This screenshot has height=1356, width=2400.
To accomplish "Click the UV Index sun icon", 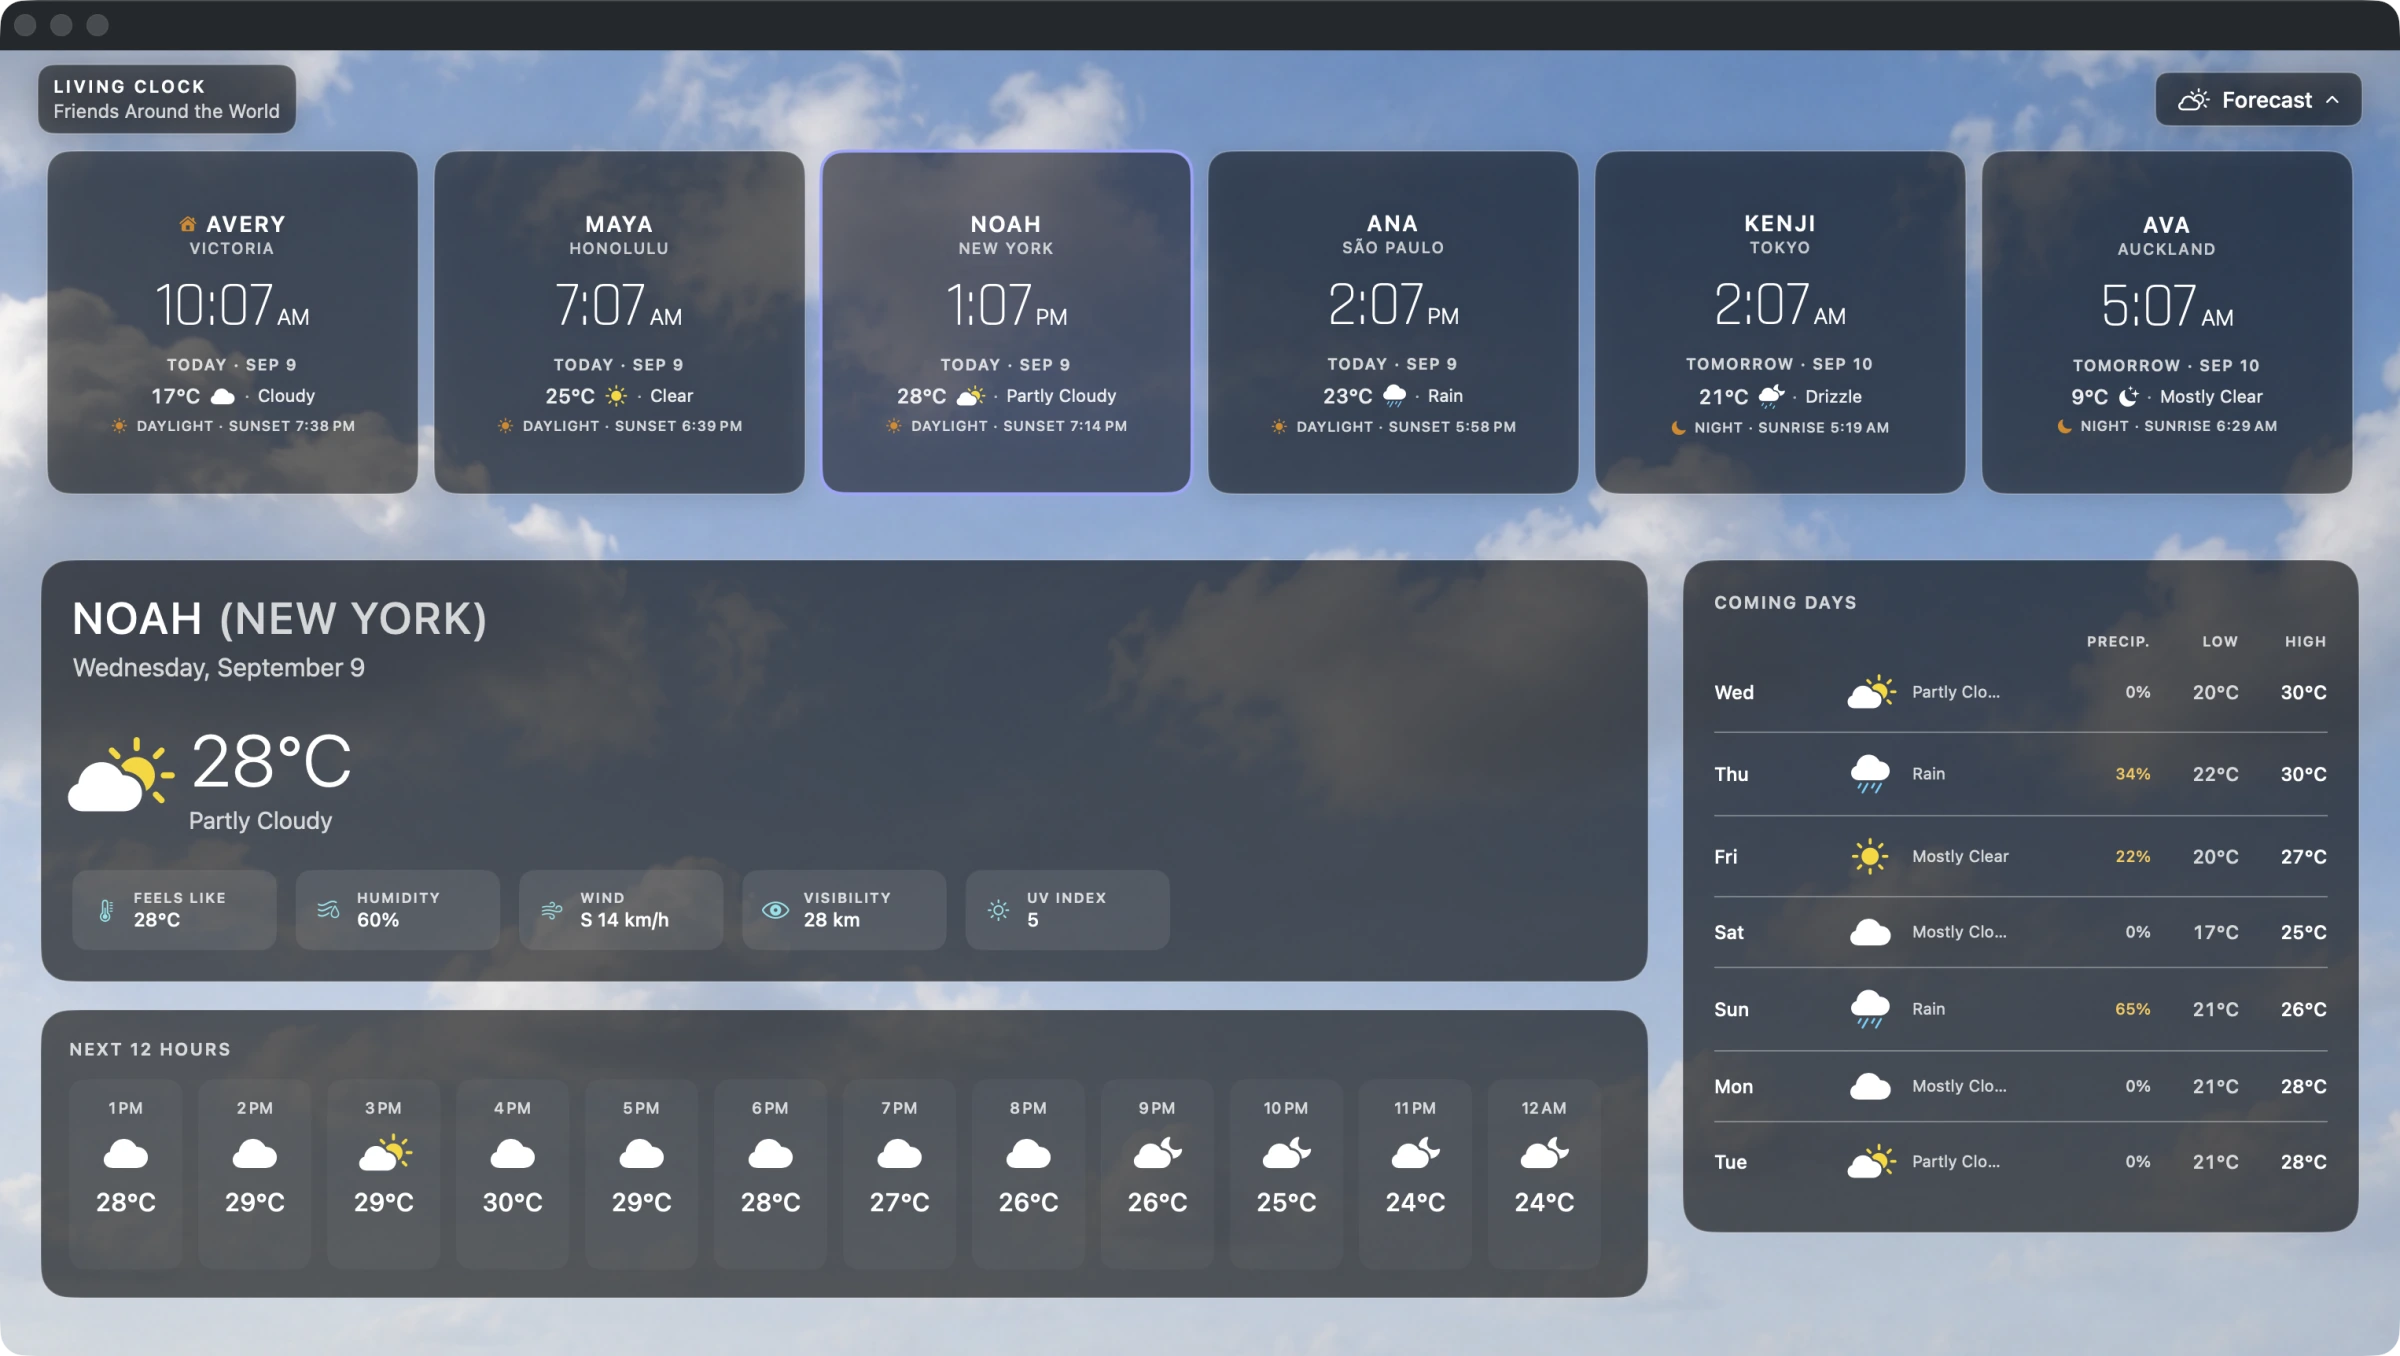I will pyautogui.click(x=998, y=910).
